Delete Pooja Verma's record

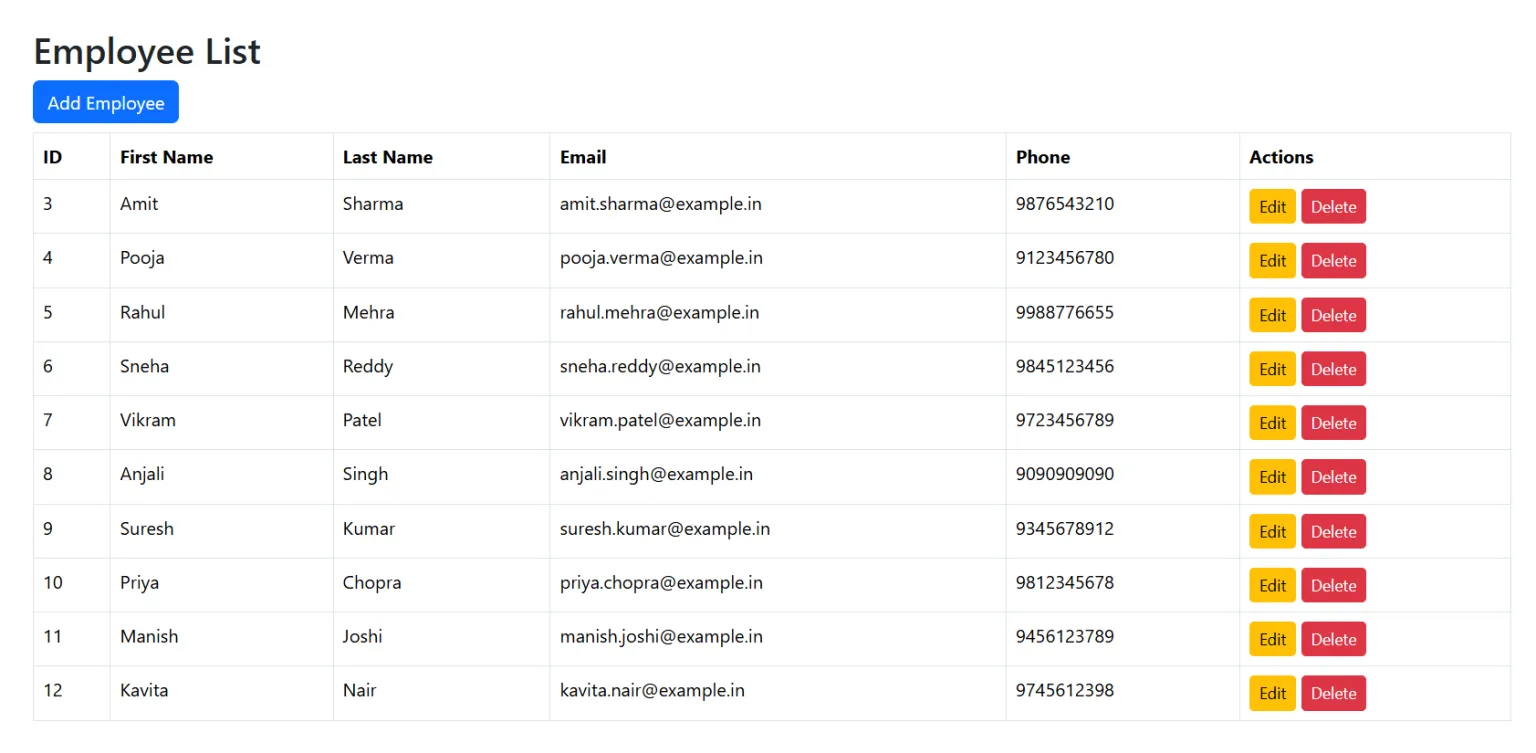point(1333,260)
